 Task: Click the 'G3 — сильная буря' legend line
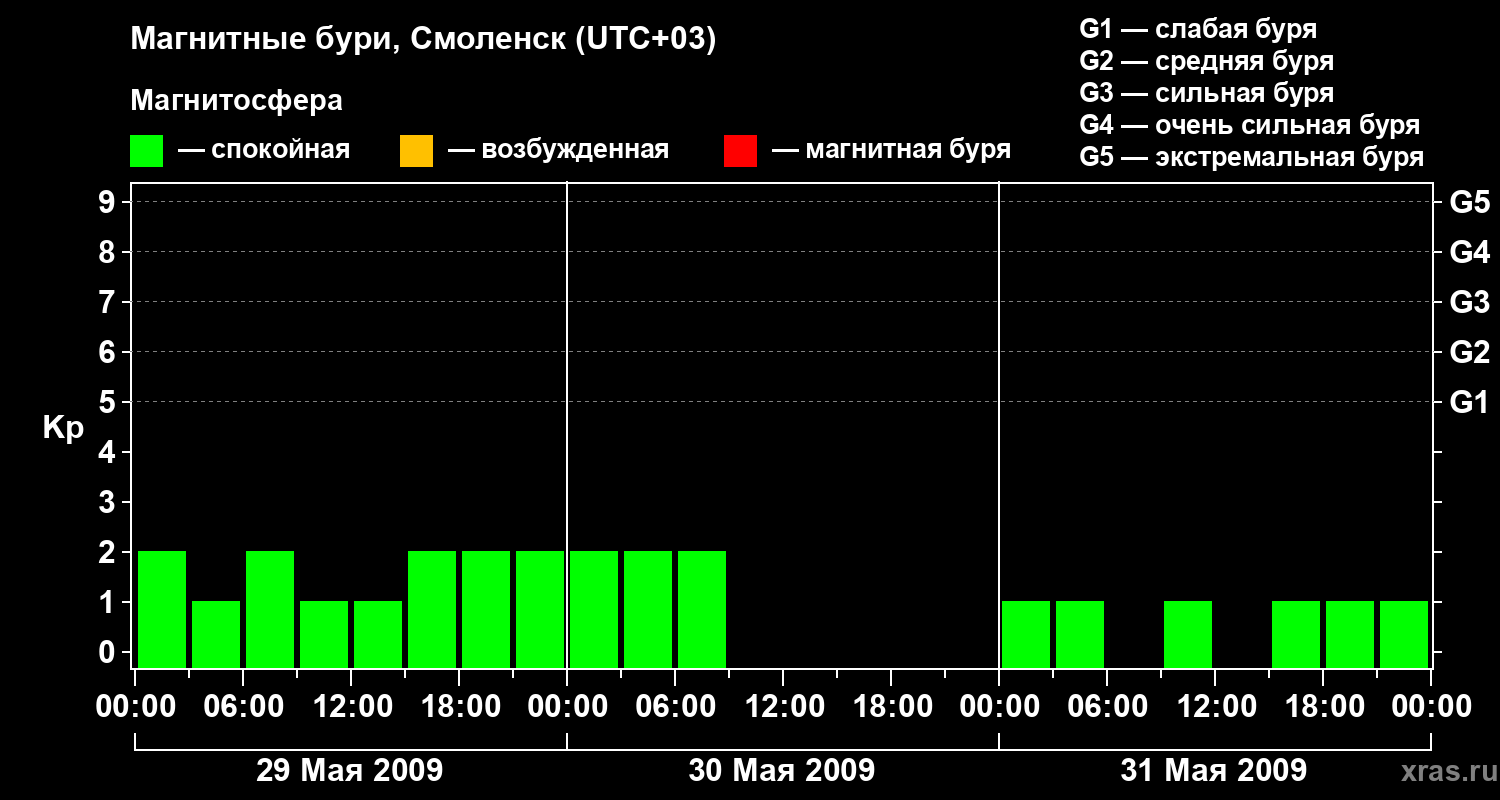(1206, 93)
